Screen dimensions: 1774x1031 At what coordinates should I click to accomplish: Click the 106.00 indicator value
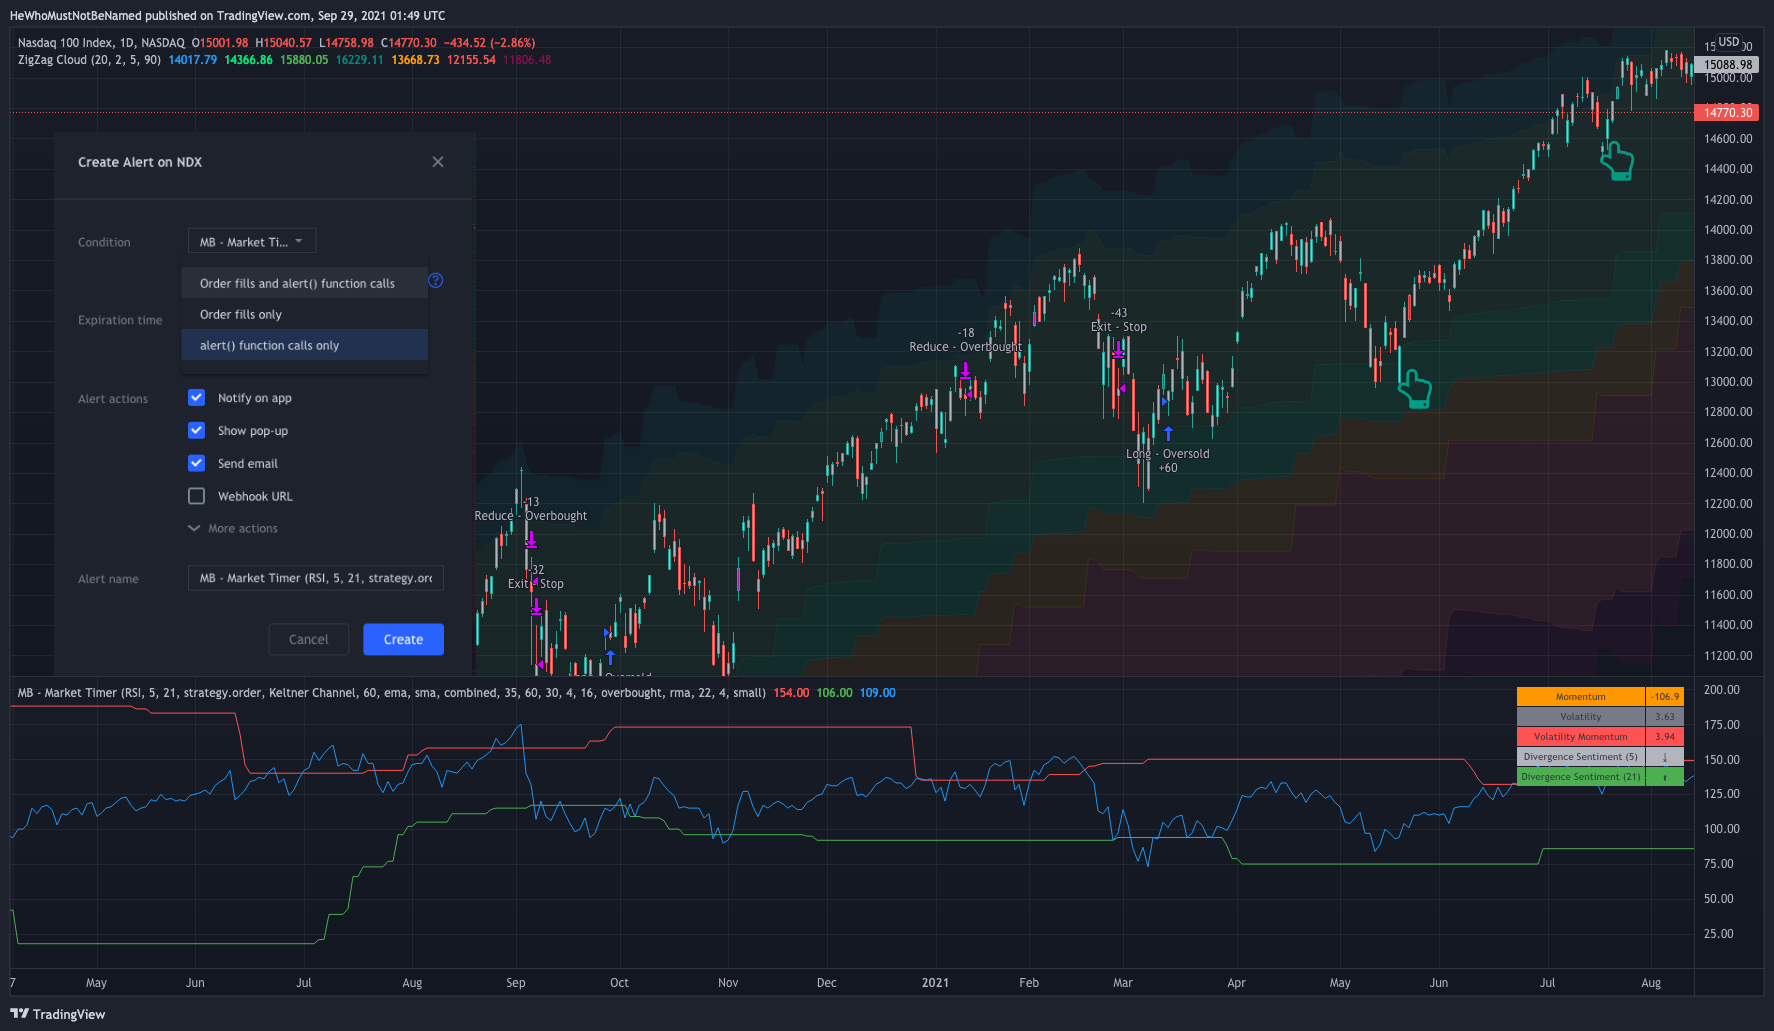pyautogui.click(x=834, y=693)
